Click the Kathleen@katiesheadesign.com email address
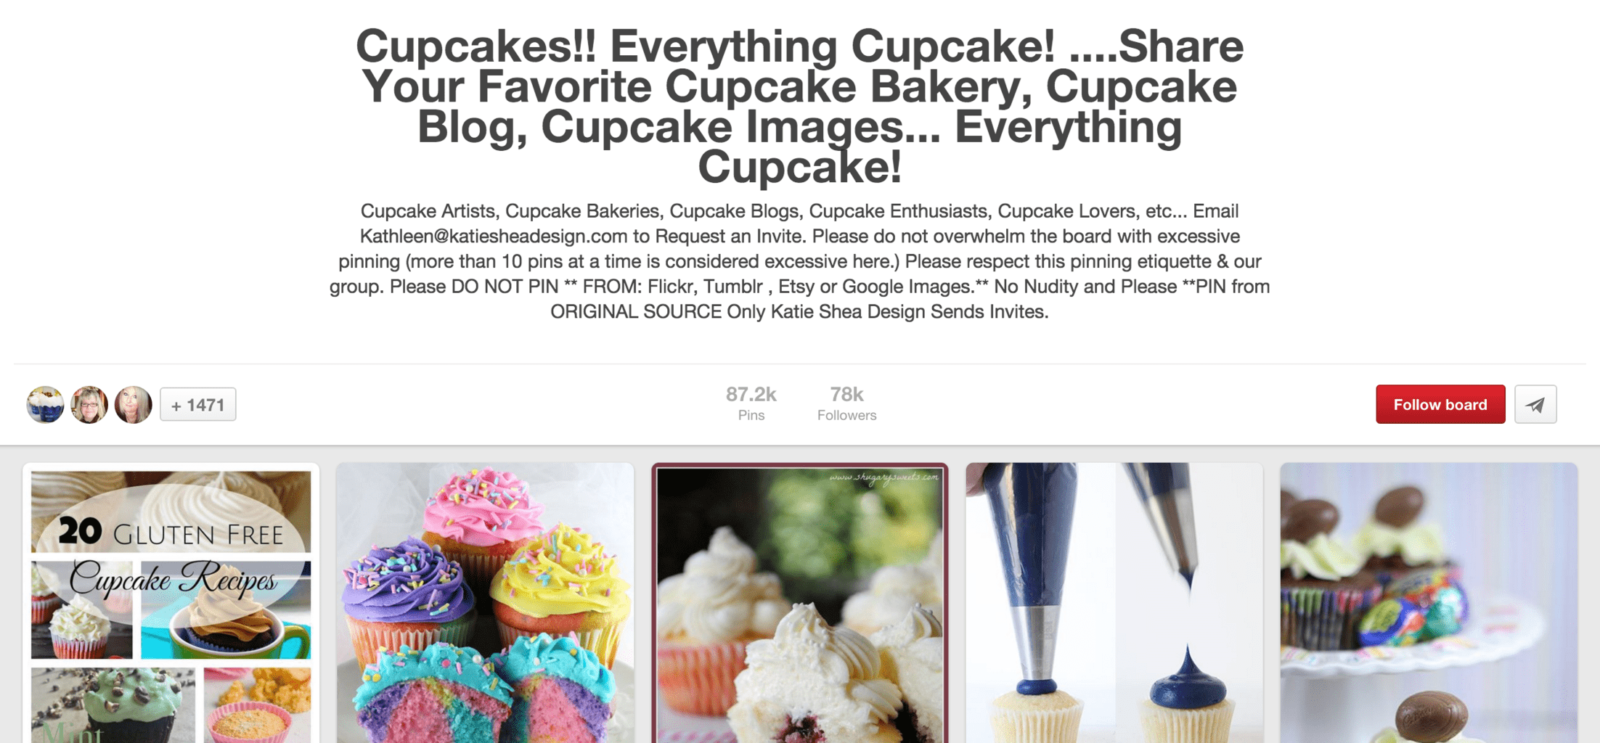The image size is (1600, 743). pyautogui.click(x=494, y=236)
